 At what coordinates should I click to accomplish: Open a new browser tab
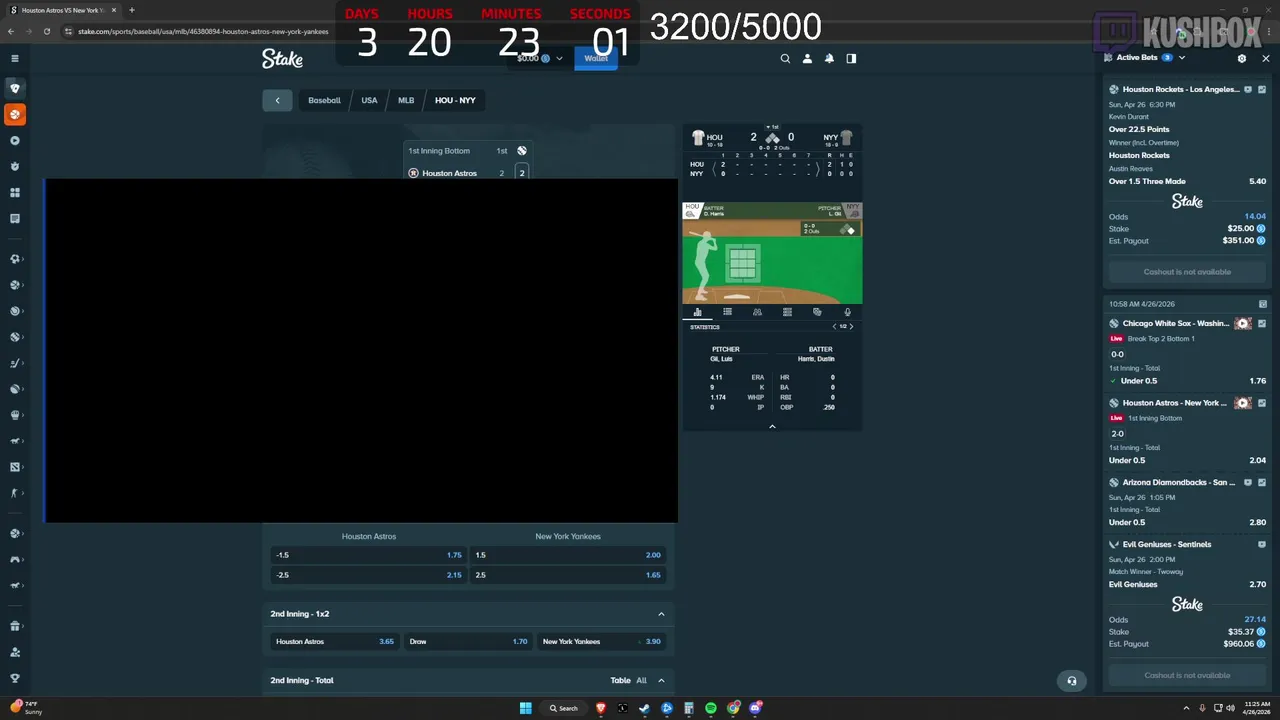pos(131,10)
